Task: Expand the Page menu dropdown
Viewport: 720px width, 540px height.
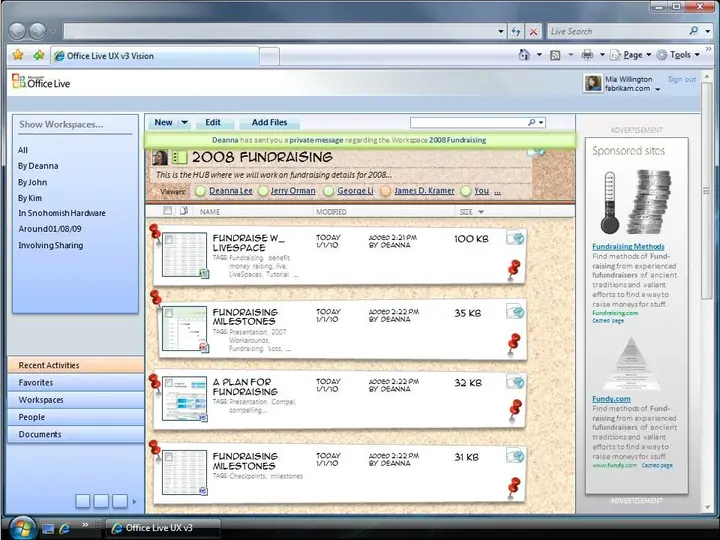Action: [649, 55]
